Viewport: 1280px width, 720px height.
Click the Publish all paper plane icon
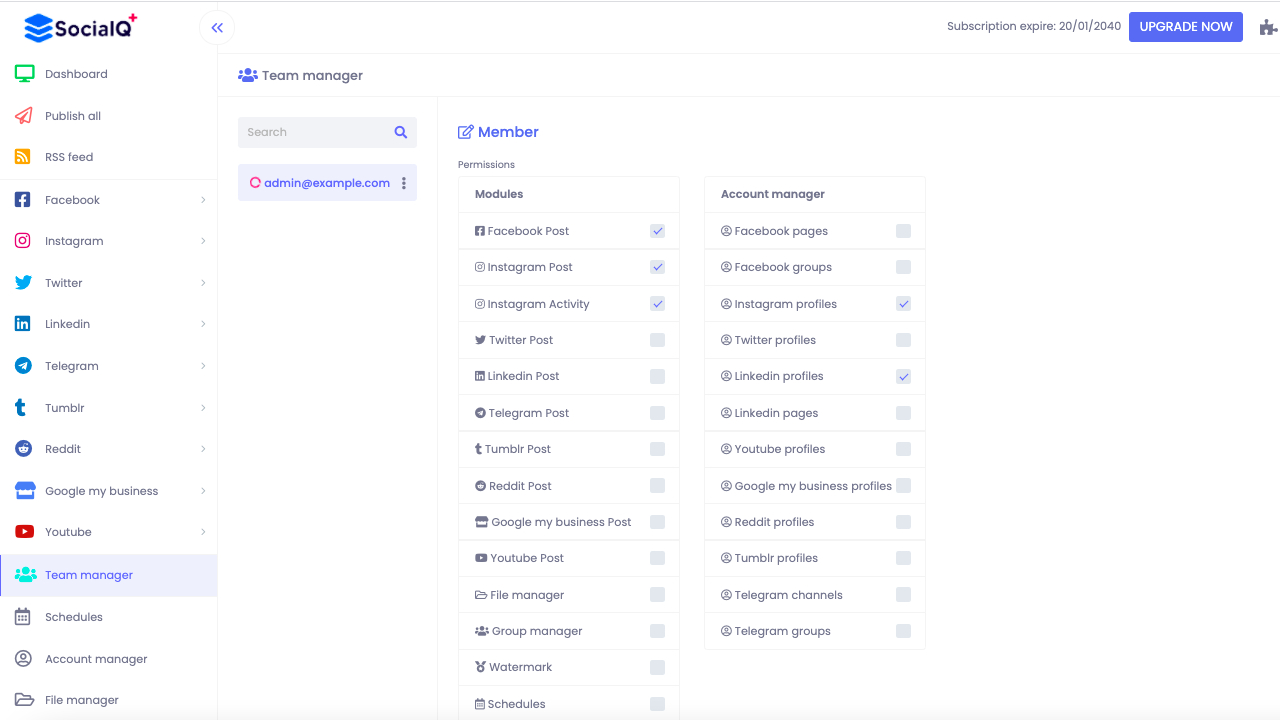click(x=24, y=116)
